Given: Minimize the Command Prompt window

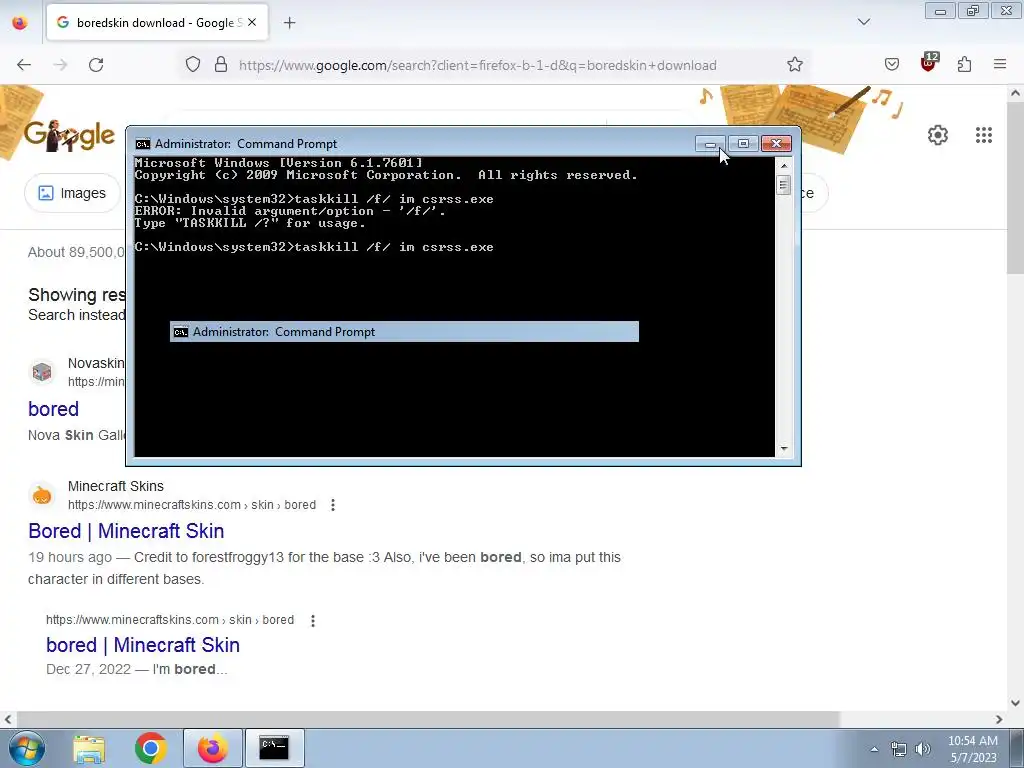Looking at the screenshot, I should point(711,144).
